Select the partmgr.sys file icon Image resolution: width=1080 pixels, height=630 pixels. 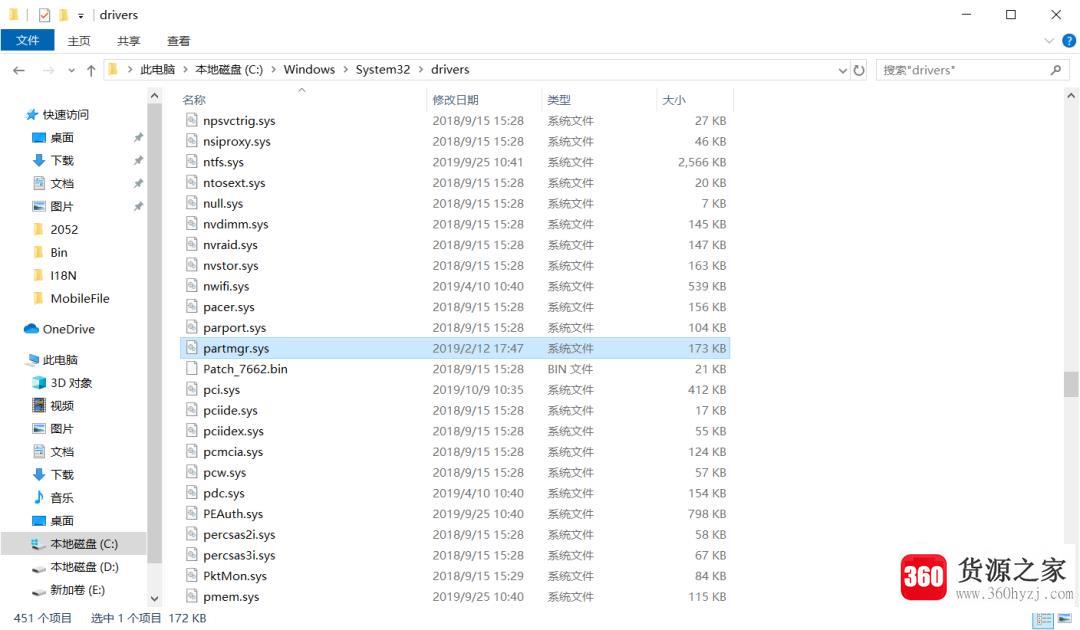point(191,348)
